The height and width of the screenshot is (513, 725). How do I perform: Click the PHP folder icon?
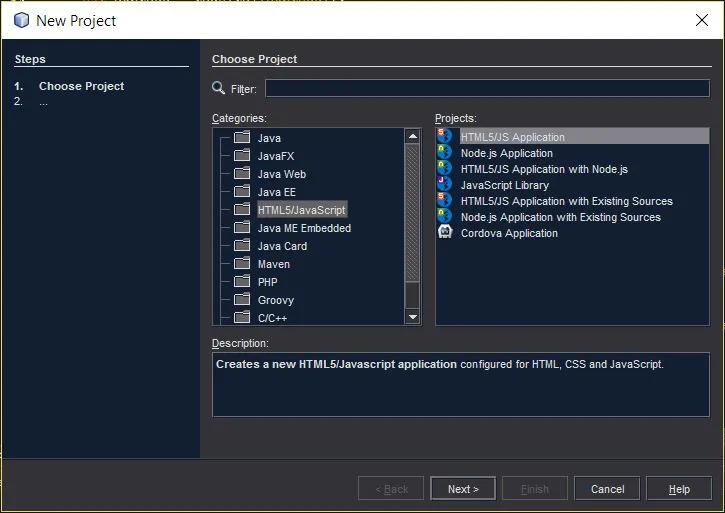click(x=242, y=281)
